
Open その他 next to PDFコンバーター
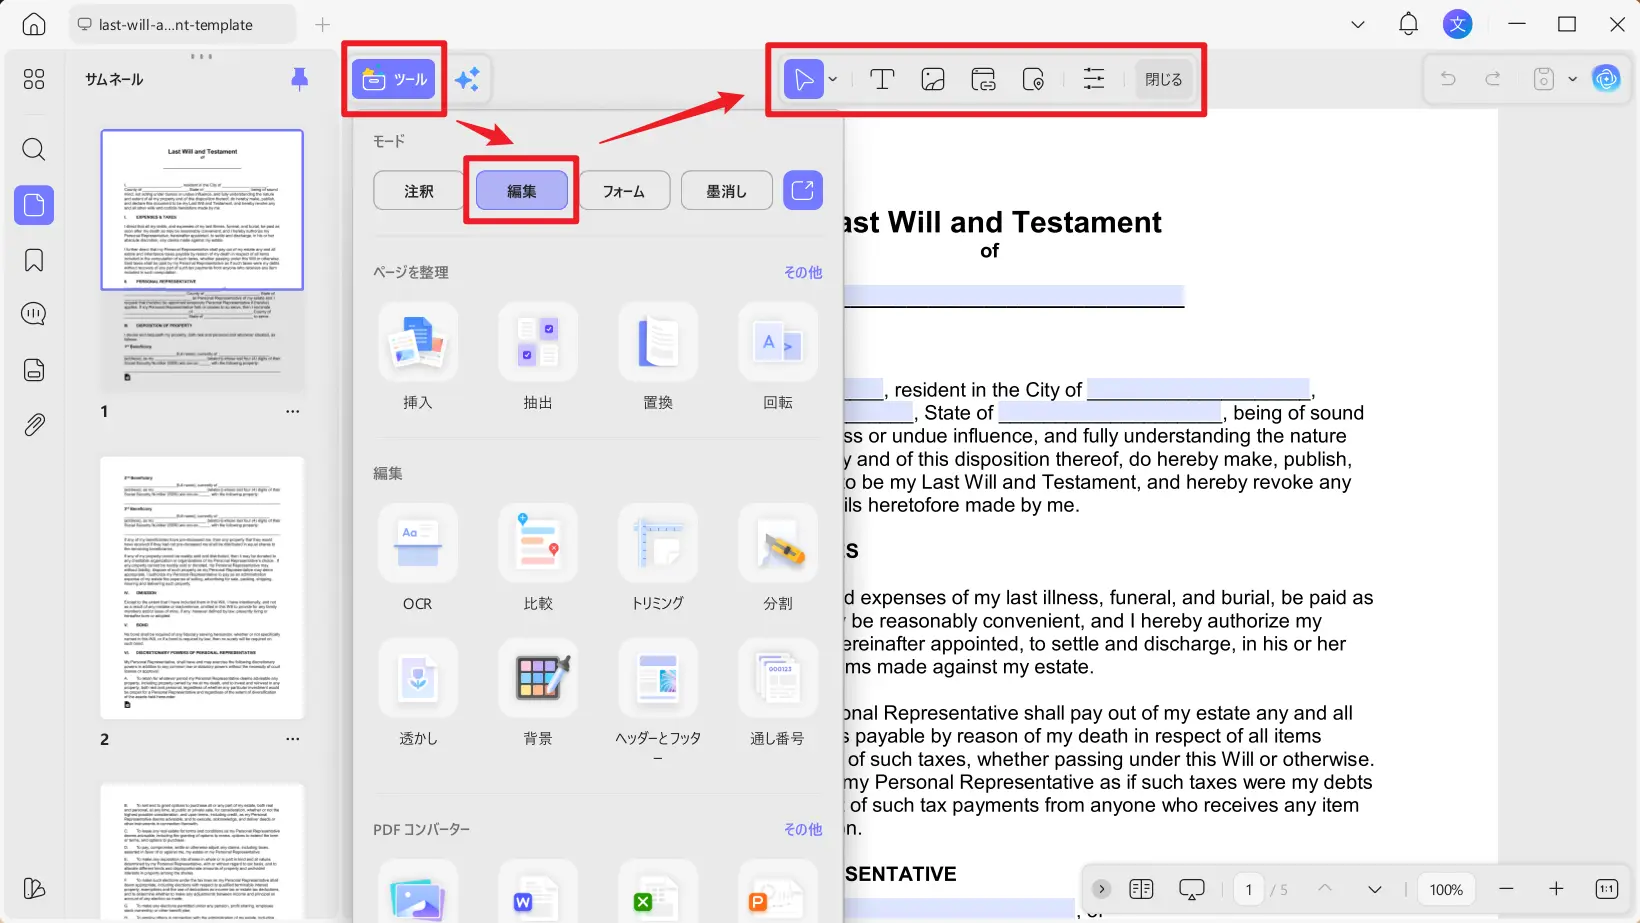click(x=803, y=829)
